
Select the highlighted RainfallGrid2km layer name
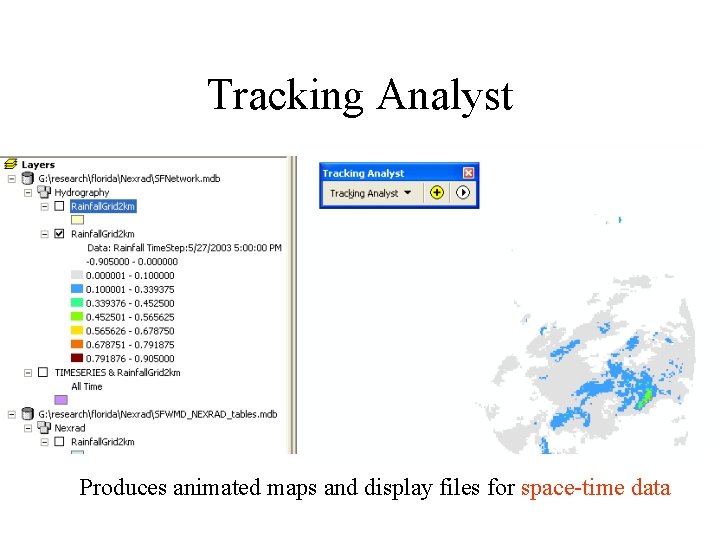pyautogui.click(x=103, y=206)
